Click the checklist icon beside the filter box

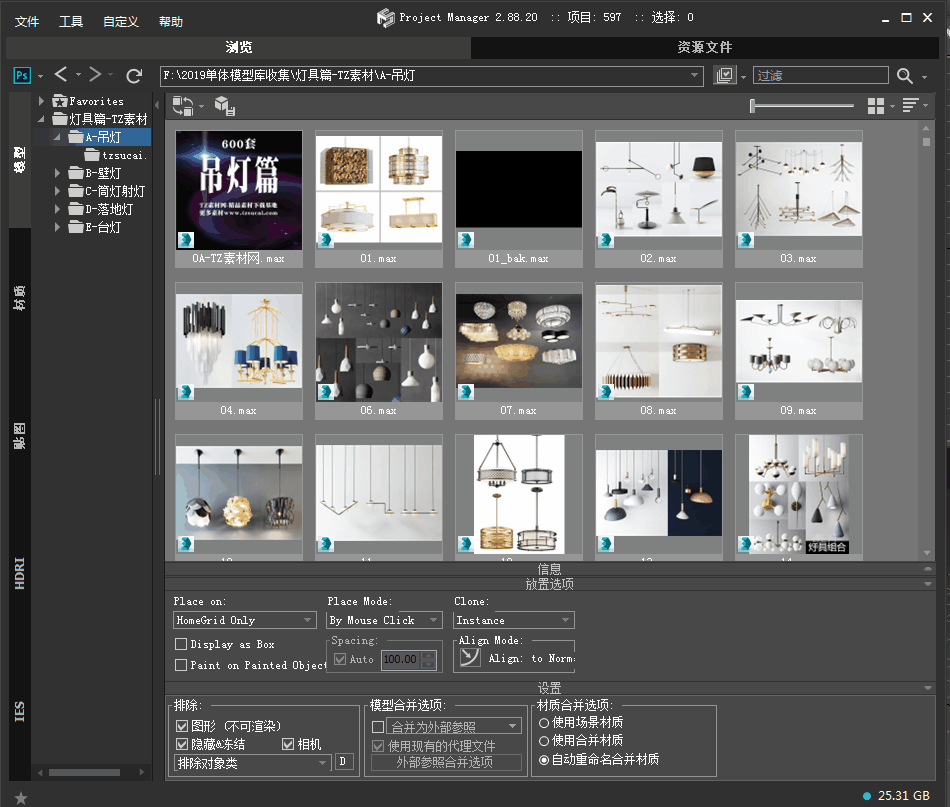click(725, 75)
